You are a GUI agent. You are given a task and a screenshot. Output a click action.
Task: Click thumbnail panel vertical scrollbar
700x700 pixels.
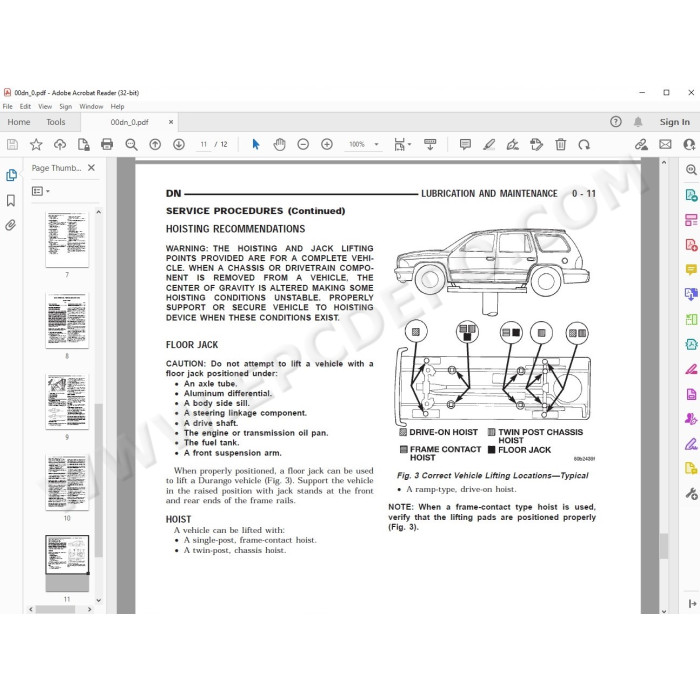(x=99, y=480)
